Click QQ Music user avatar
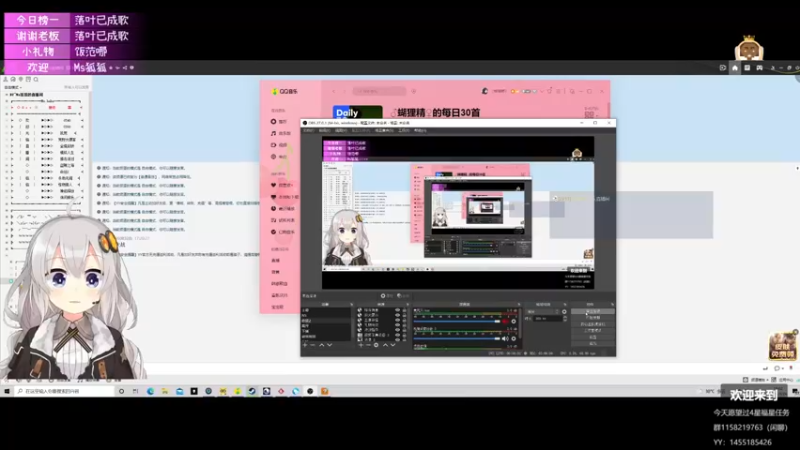 click(485, 91)
